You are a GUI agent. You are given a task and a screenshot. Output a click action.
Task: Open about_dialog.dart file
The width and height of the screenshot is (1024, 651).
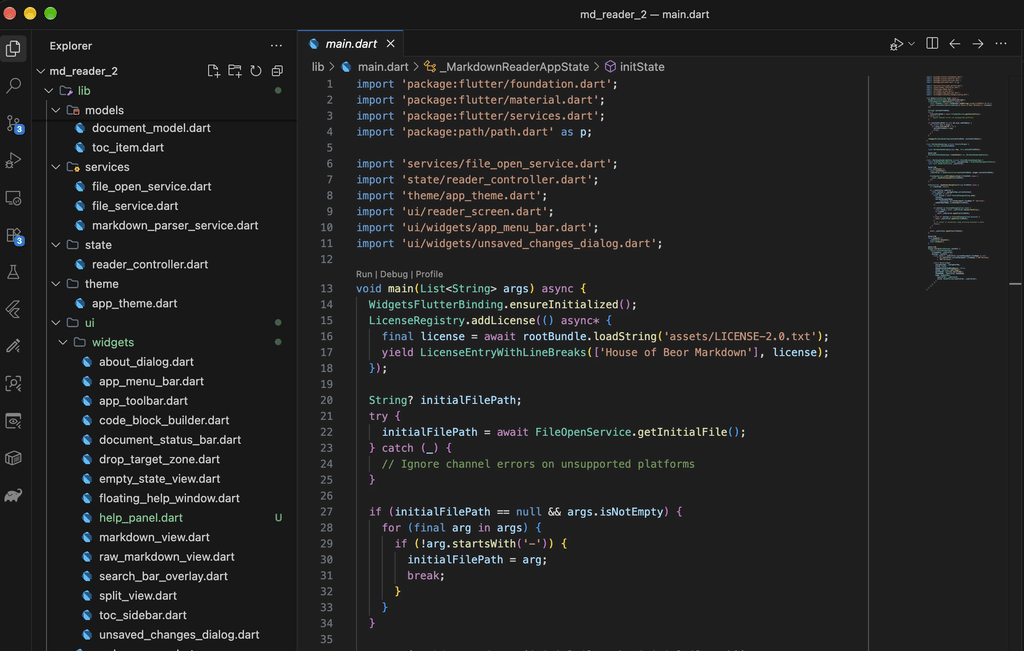[146, 362]
